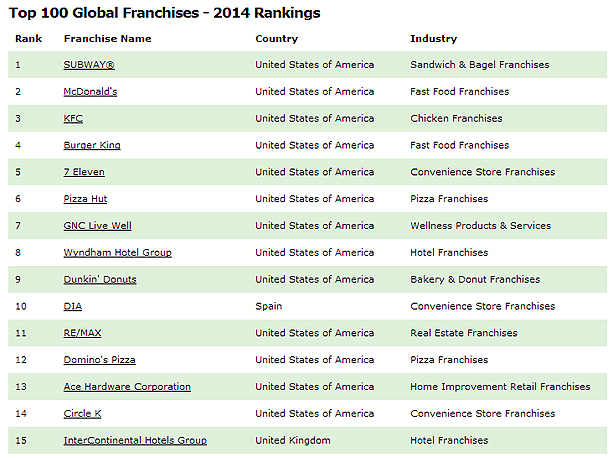The width and height of the screenshot is (616, 458).
Task: Open the RE/MAX franchise link
Action: pos(82,333)
